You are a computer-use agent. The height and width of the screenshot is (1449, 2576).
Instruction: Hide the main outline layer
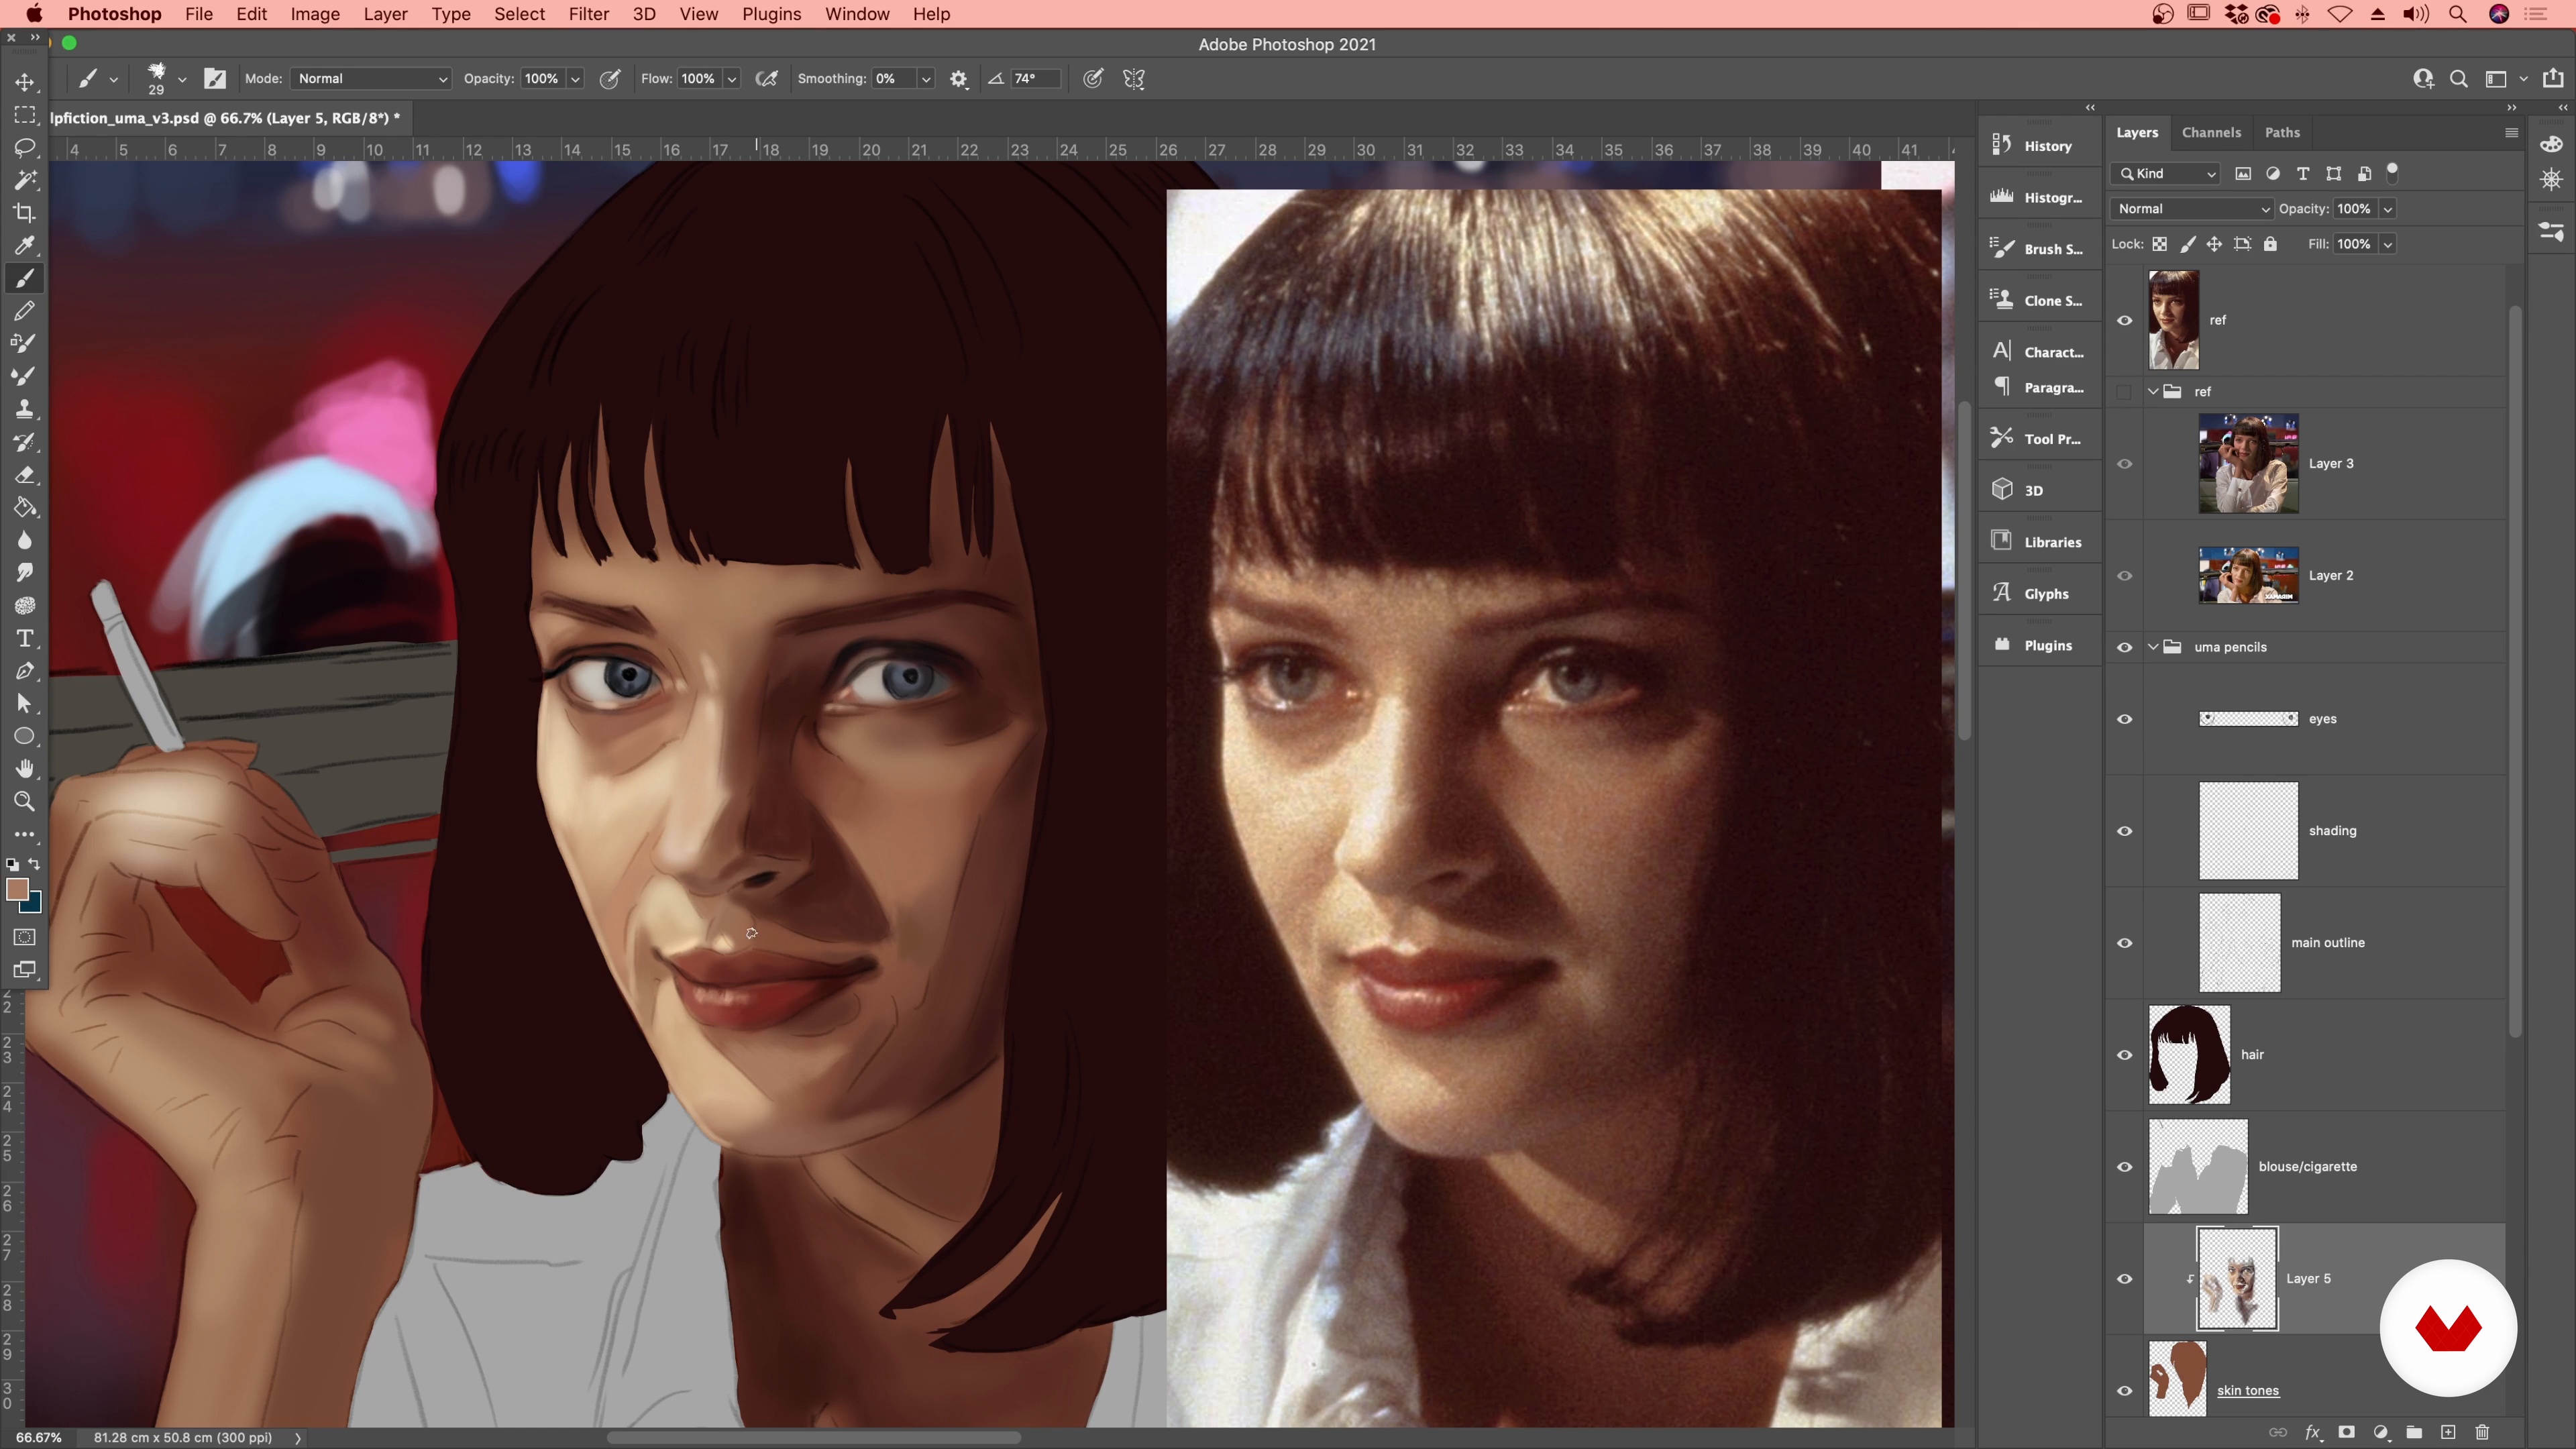click(2125, 943)
